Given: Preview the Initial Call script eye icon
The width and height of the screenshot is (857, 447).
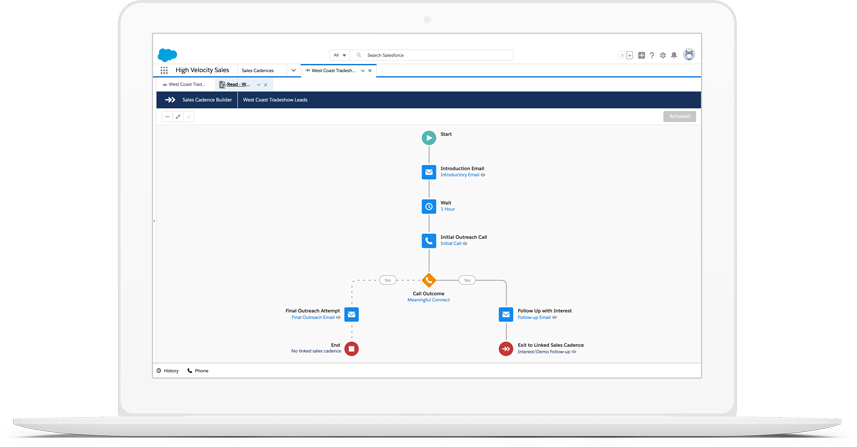Looking at the screenshot, I should pos(466,244).
